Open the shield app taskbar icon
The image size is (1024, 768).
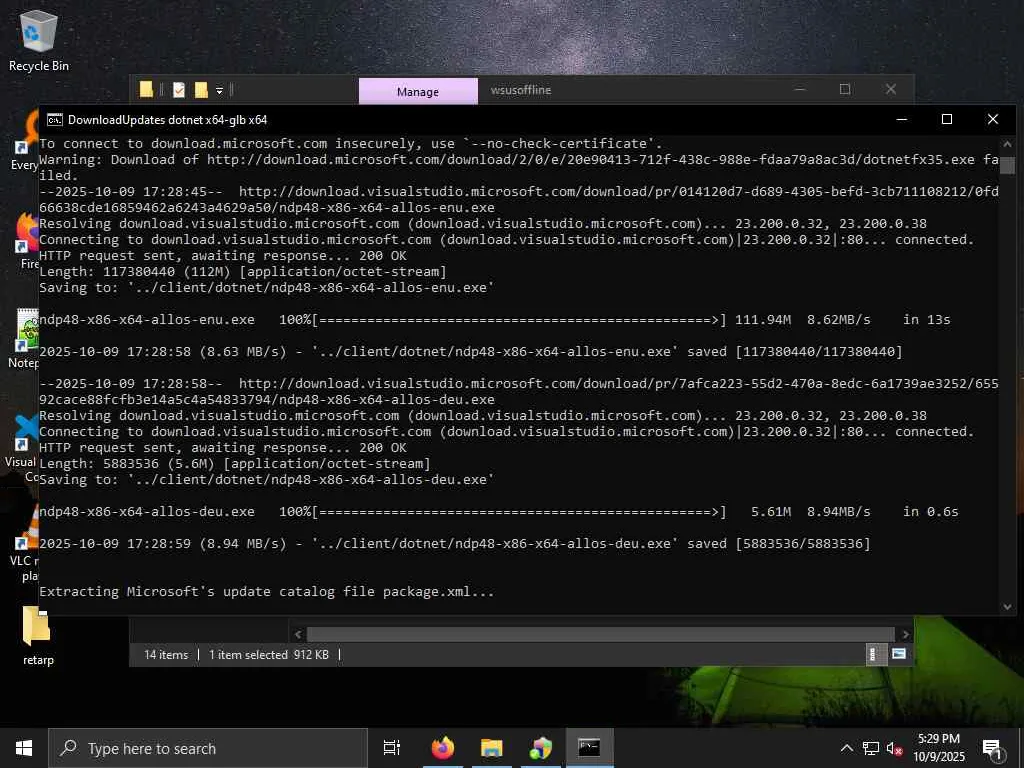[x=541, y=748]
